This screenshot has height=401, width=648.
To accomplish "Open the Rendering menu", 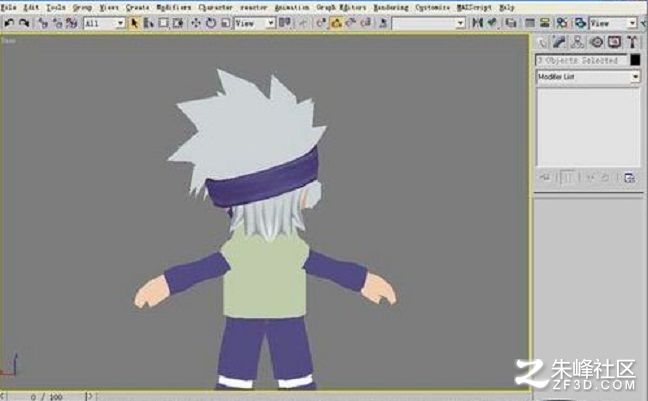I will click(x=391, y=7).
